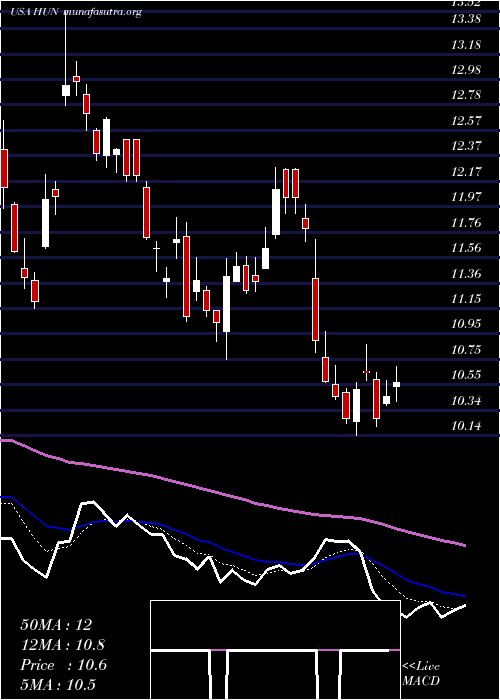Select the 12.98 price level label
Image resolution: width=500 pixels, height=700 pixels.
466,70
